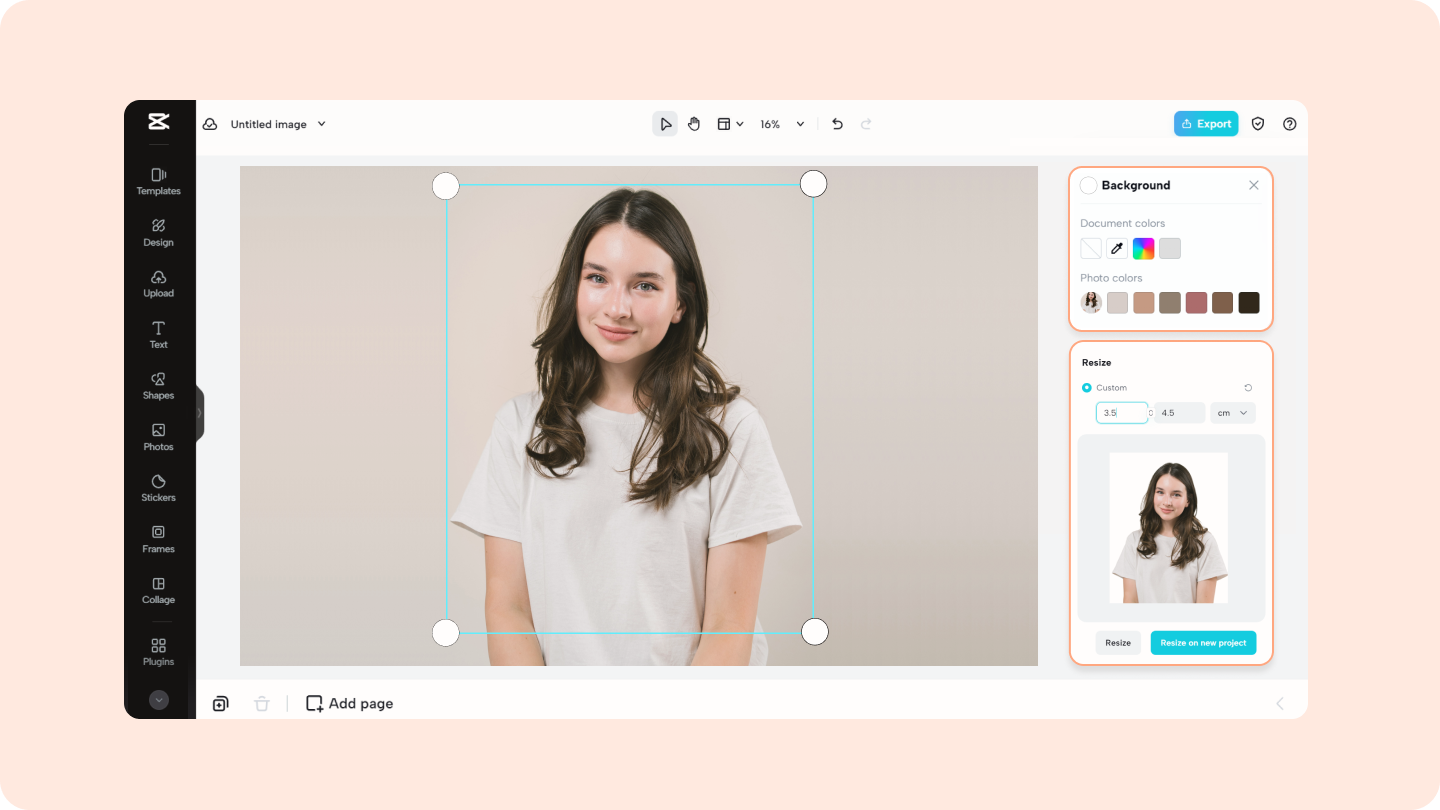Screen dimensions: 1440x810
Task: Open the shield protection icon
Action: [x=1258, y=124]
